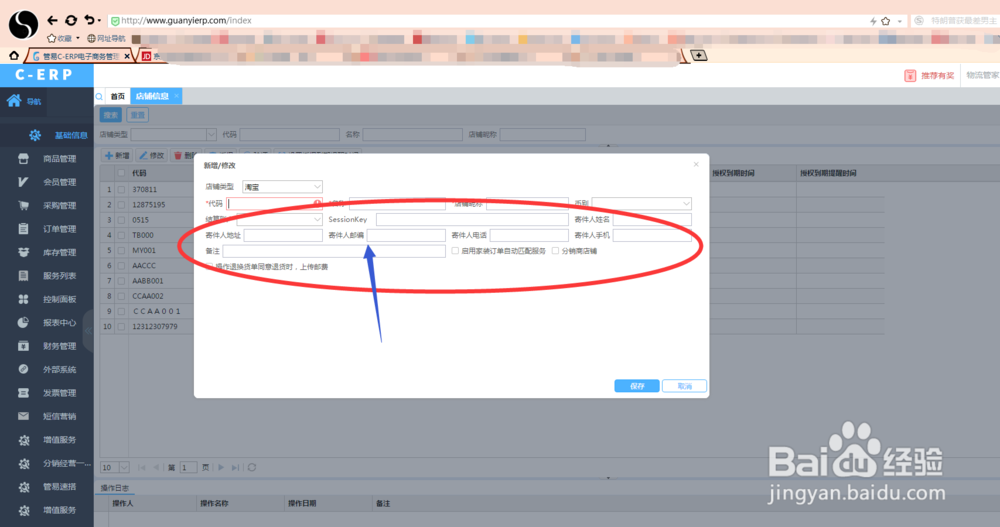The height and width of the screenshot is (527, 1000).
Task: Open the 服务列表 list icon
Action: tap(24, 276)
